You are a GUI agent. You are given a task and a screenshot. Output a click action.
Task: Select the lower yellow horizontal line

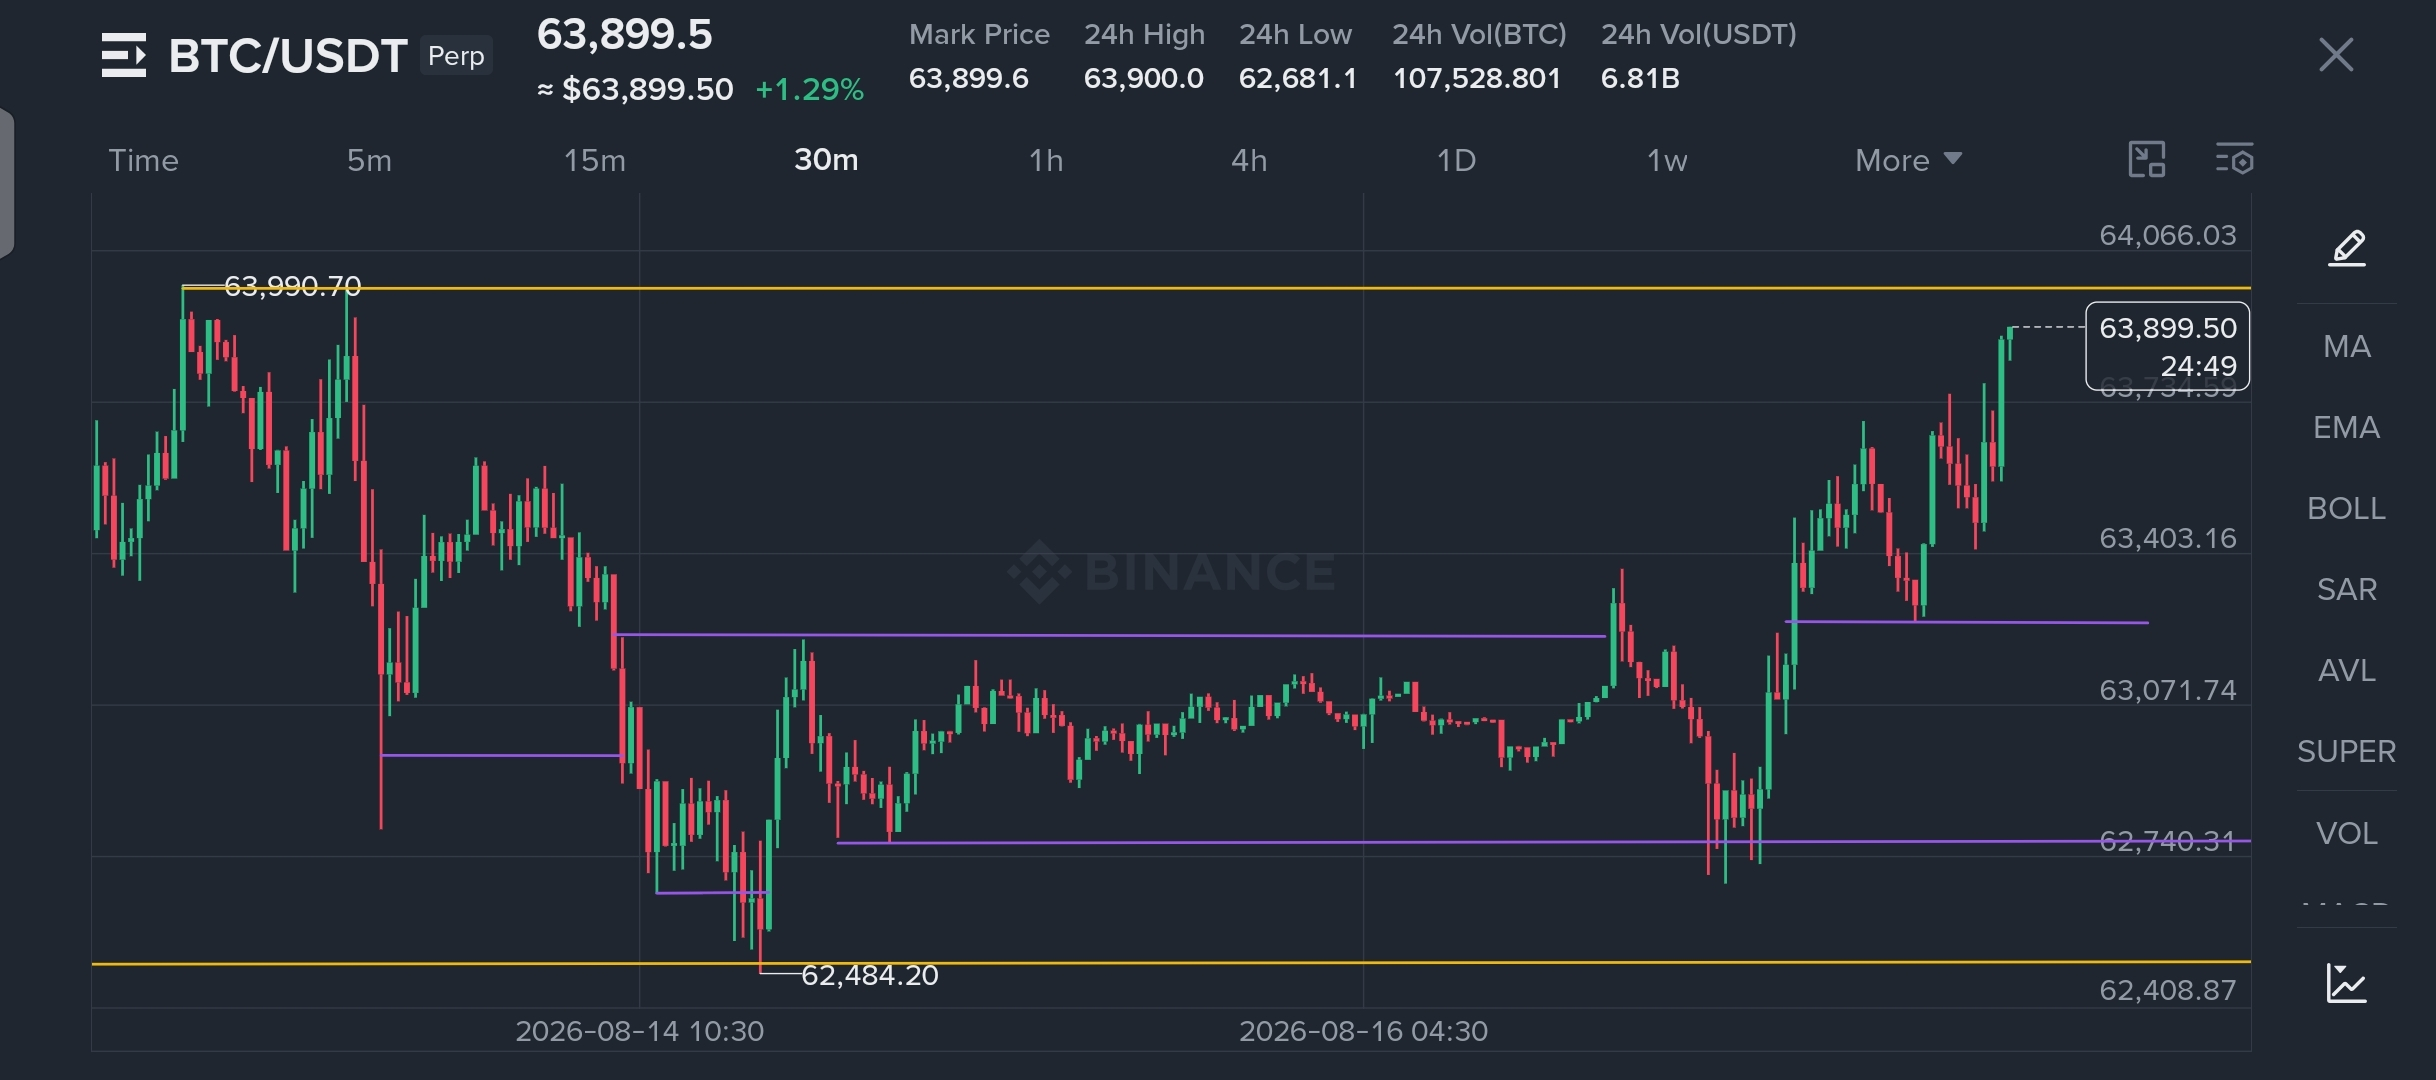tap(1170, 963)
